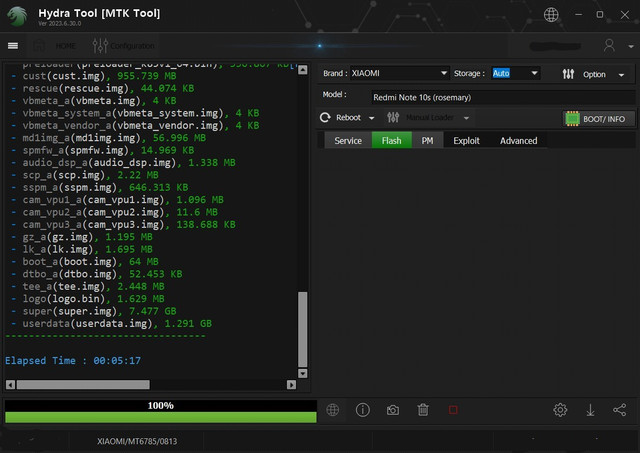
Task: Click log scroll right arrow
Action: [291, 384]
